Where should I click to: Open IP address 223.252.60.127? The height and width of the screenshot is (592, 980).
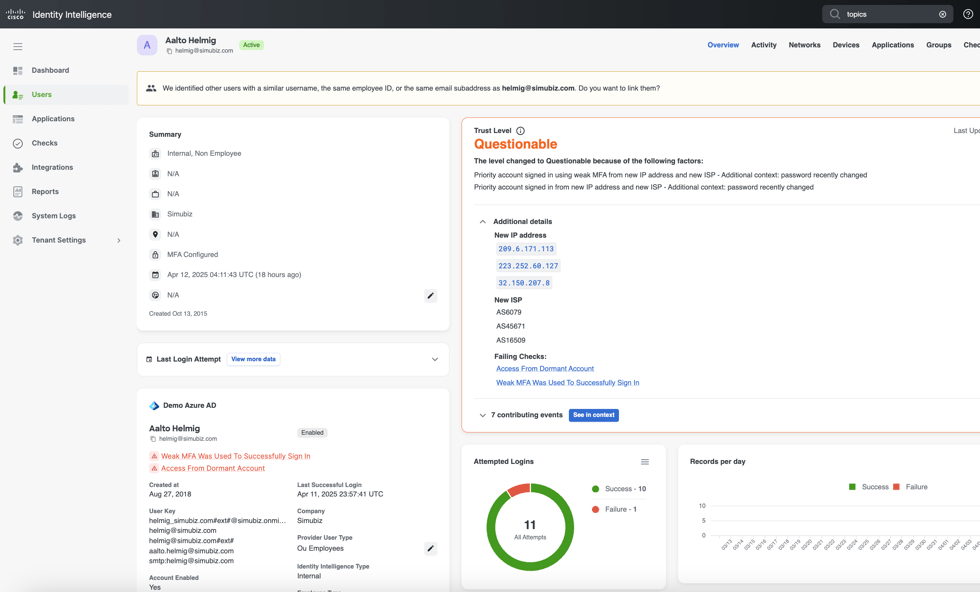tap(528, 266)
